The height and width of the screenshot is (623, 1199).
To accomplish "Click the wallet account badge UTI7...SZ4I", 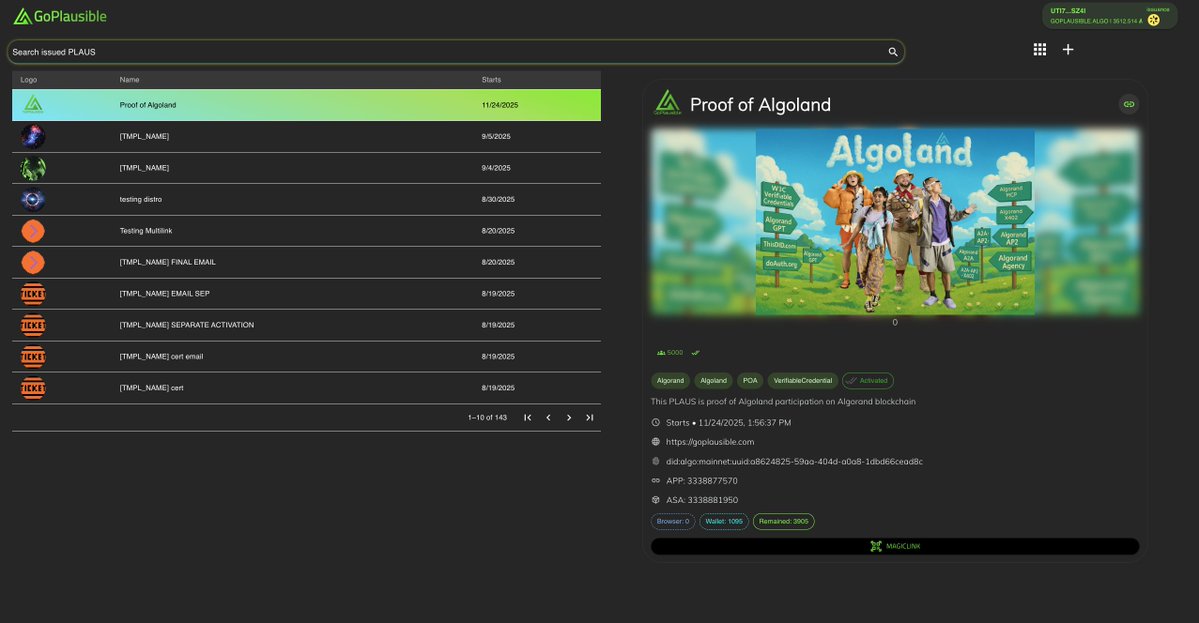I will click(1110, 16).
